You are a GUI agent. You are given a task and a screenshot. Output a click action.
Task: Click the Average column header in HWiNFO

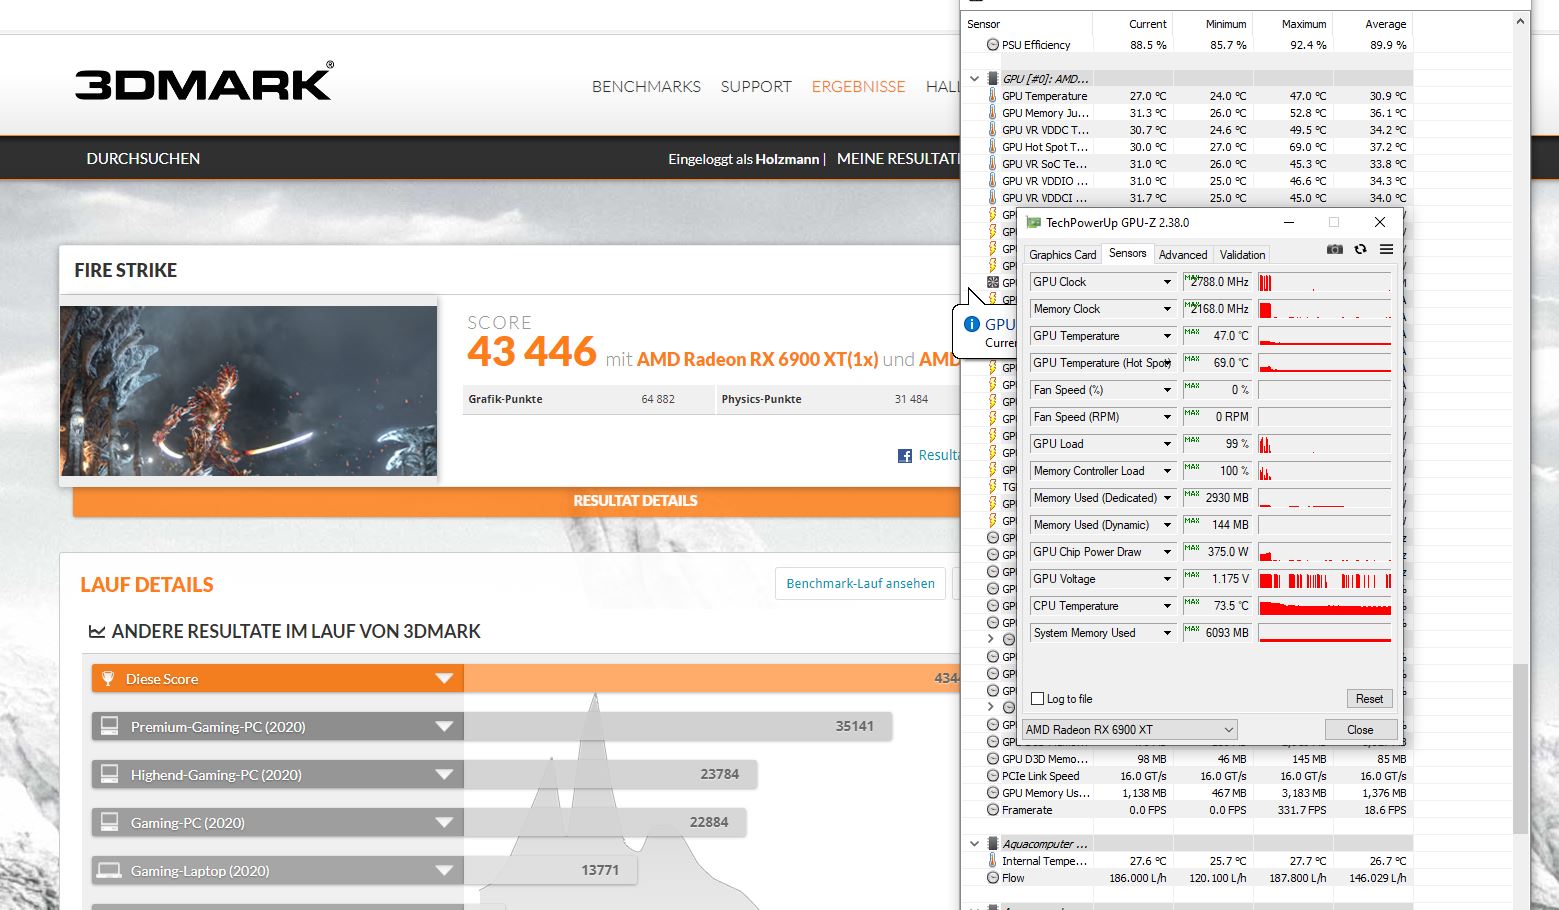[1385, 24]
